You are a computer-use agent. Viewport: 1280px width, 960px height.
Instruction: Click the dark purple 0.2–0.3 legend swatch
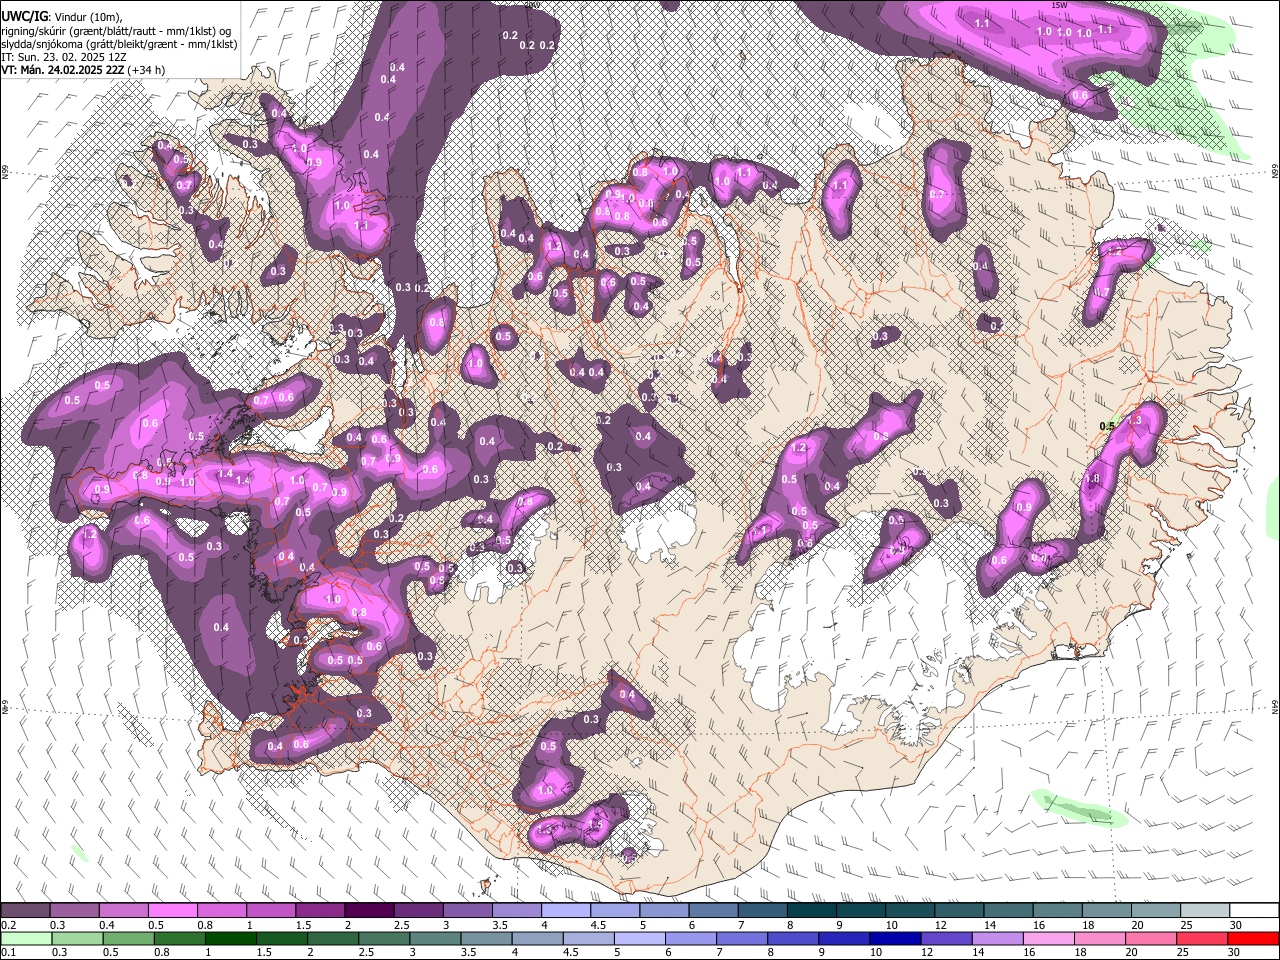(26, 910)
